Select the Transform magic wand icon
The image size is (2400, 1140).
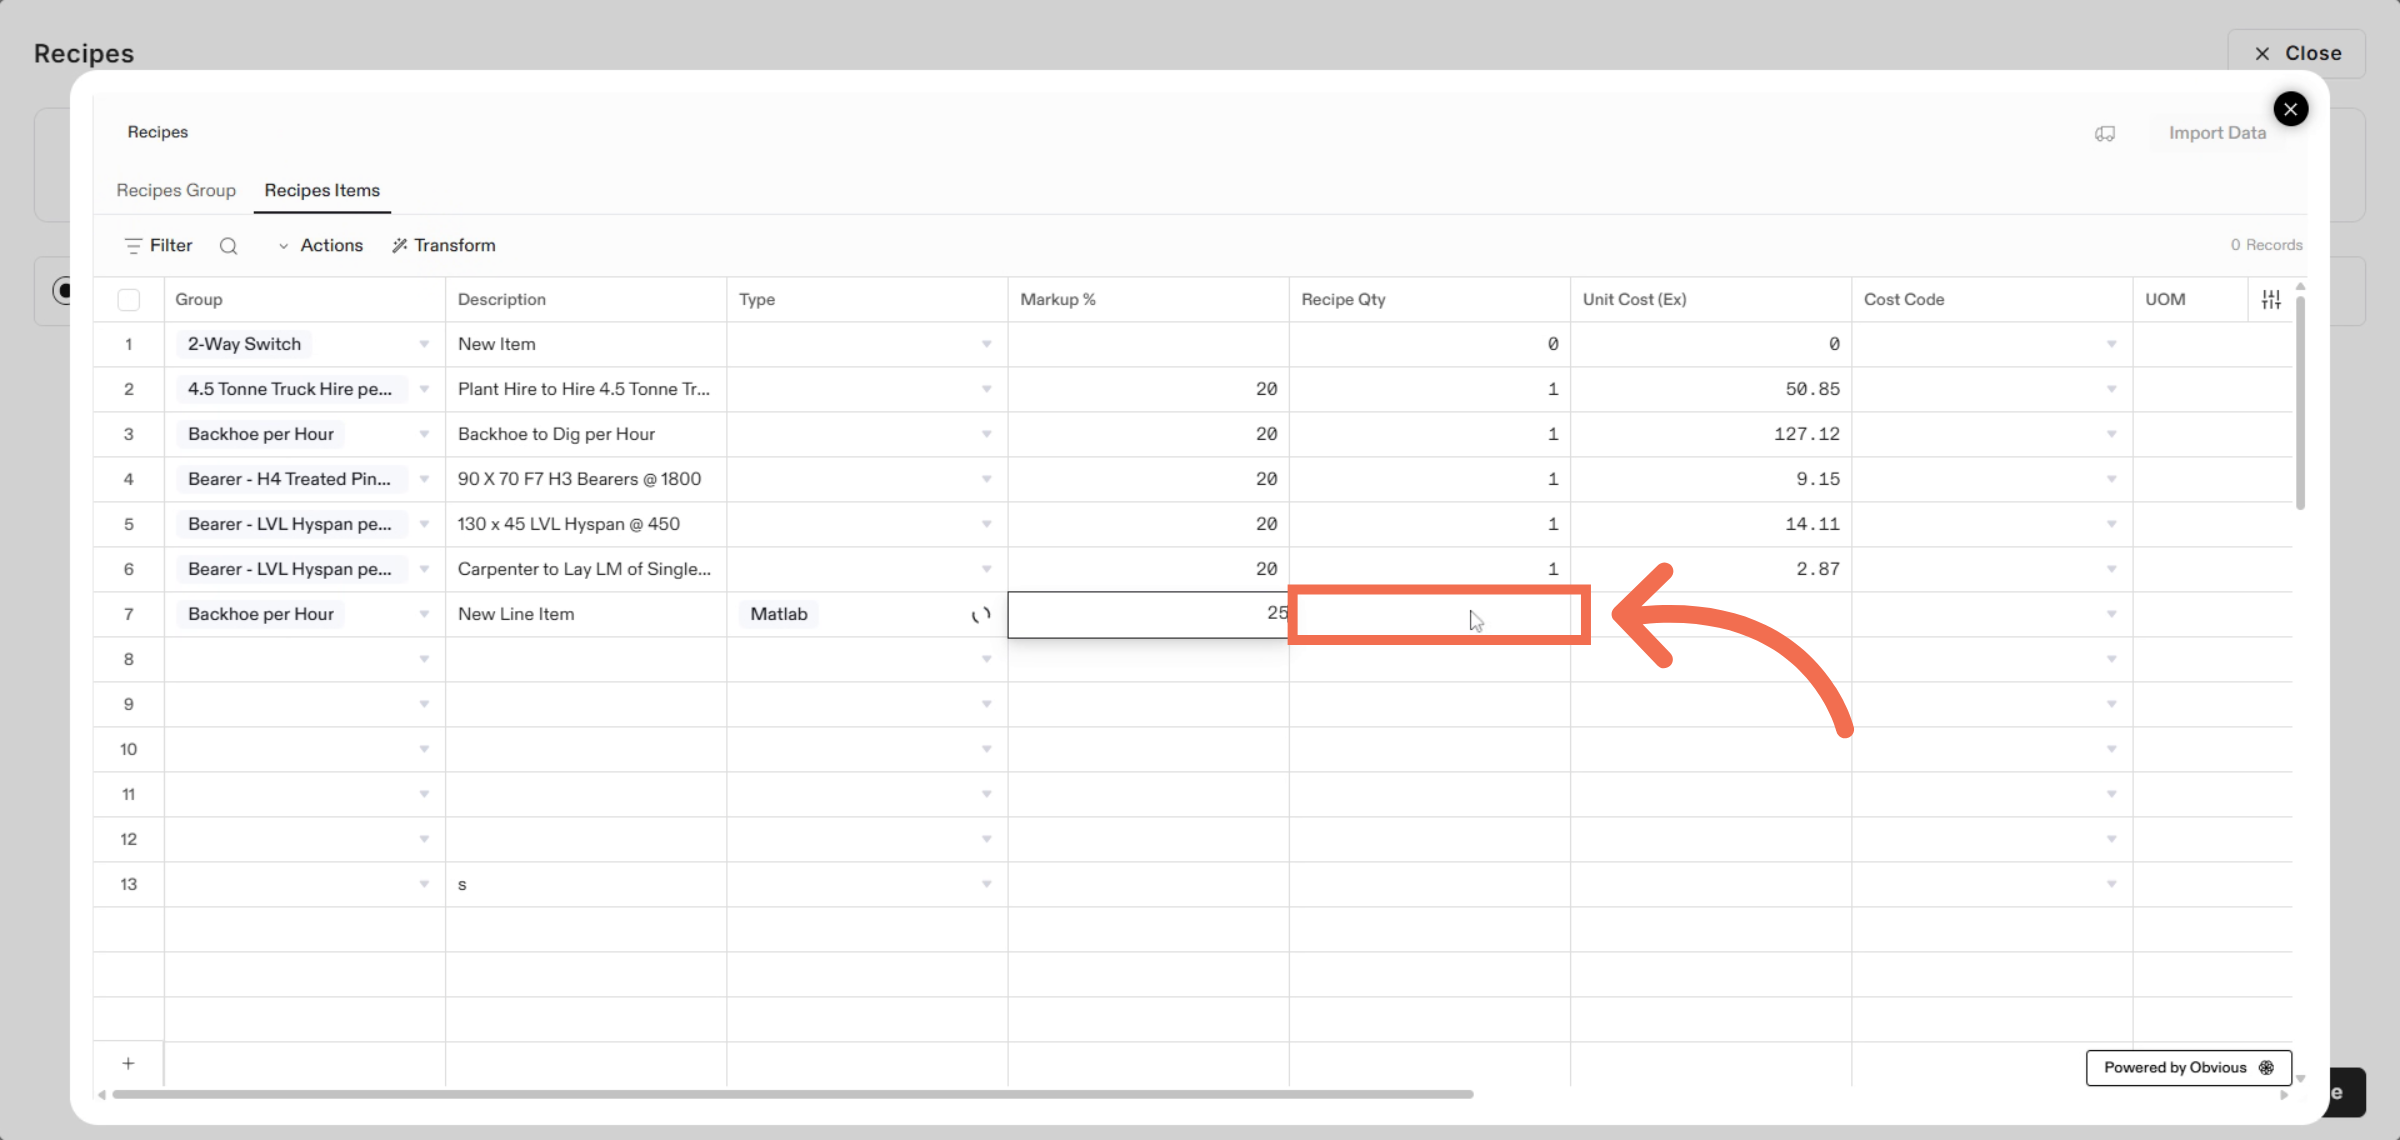click(398, 245)
